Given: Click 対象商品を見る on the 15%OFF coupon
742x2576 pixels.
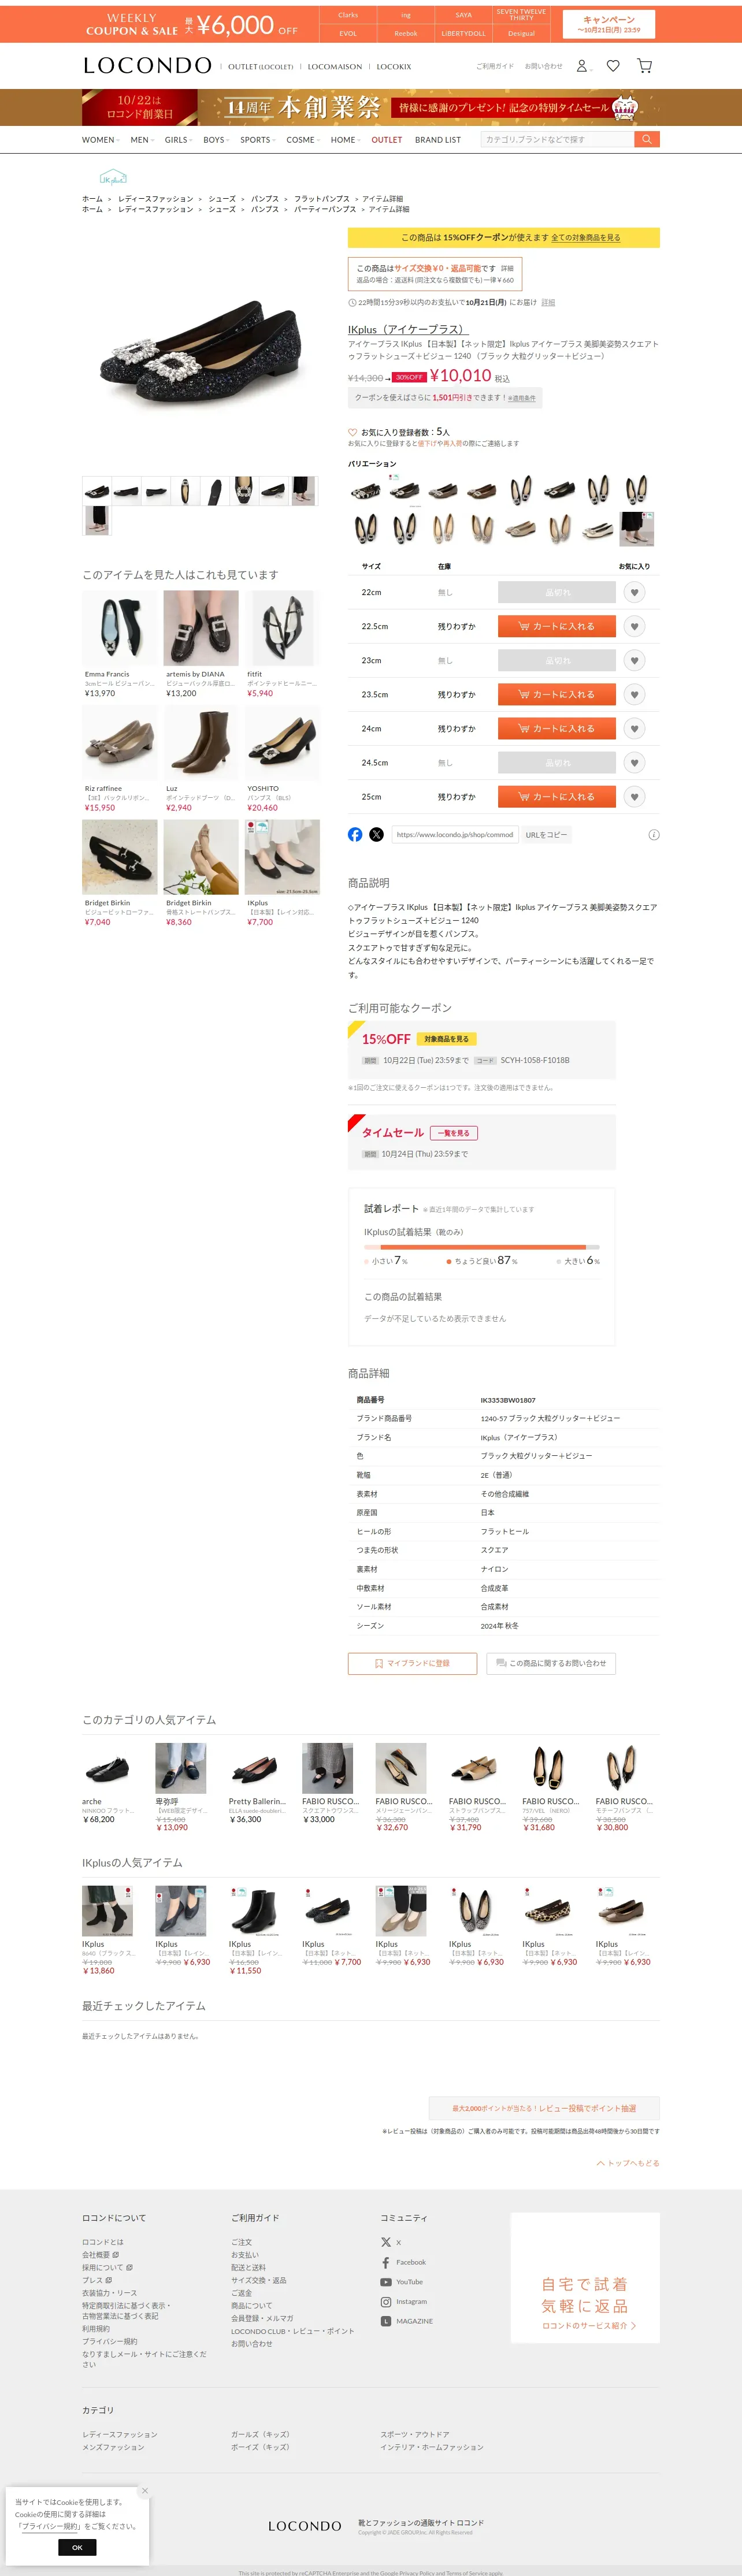Looking at the screenshot, I should coord(447,1039).
